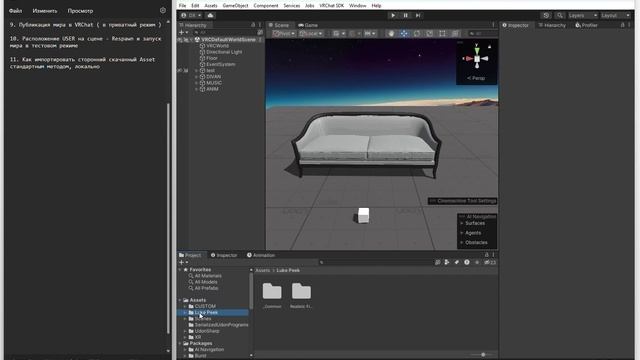Switch to the Animation tab
640x360 pixels.
tap(260, 255)
